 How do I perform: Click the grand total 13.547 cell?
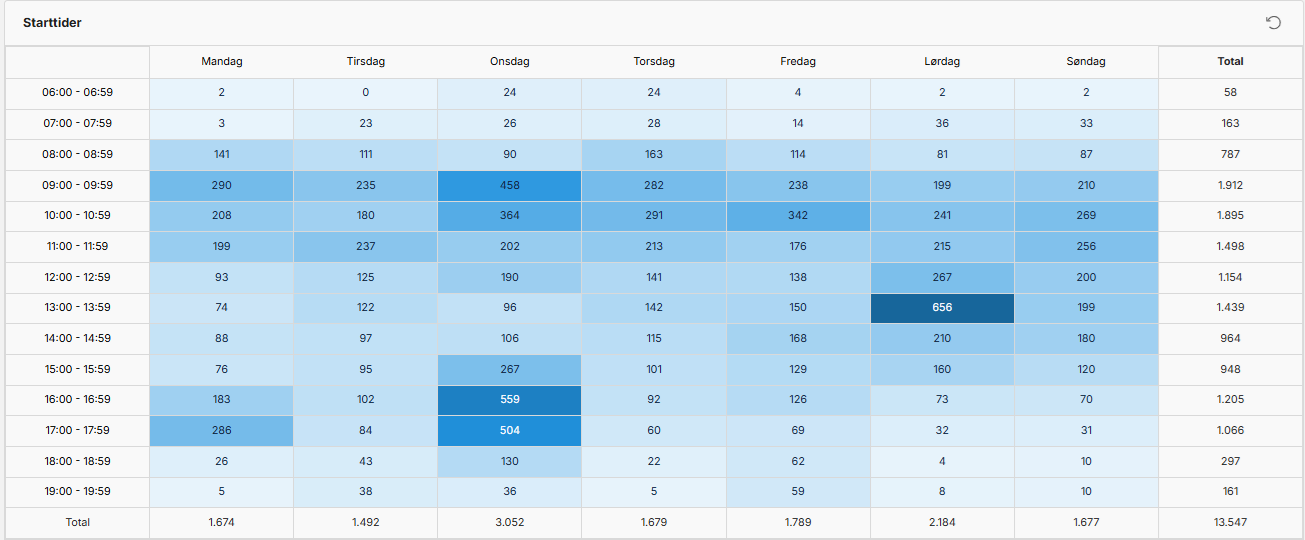[x=1230, y=523]
